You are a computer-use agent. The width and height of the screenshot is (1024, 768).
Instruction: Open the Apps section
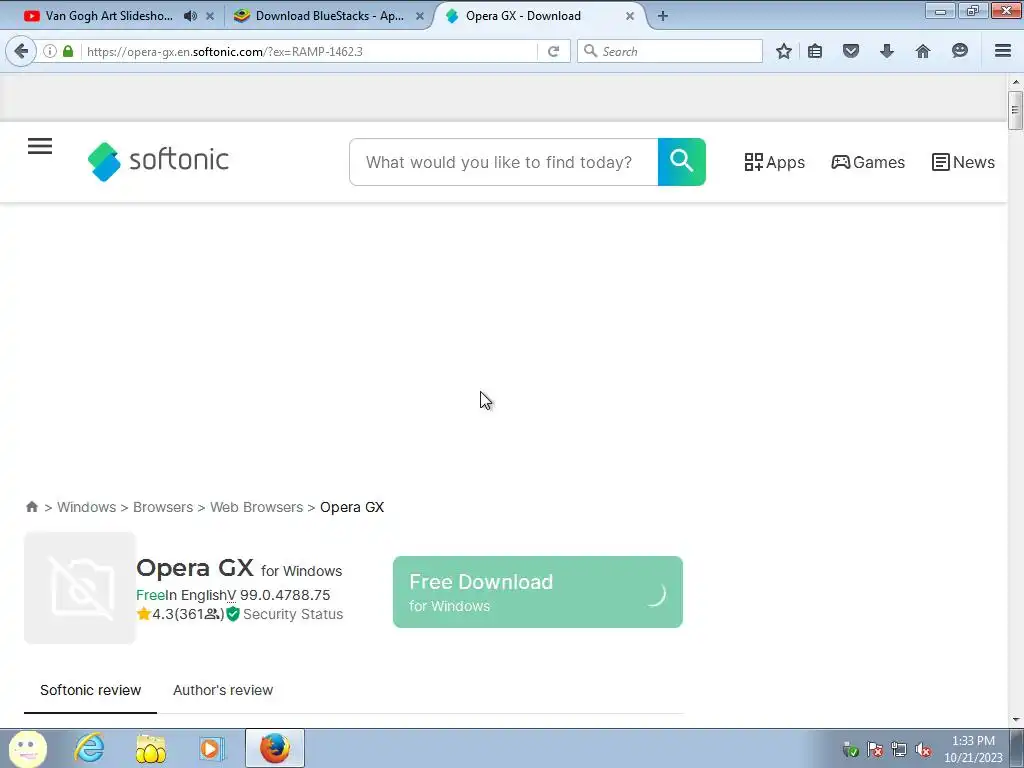[x=775, y=162]
